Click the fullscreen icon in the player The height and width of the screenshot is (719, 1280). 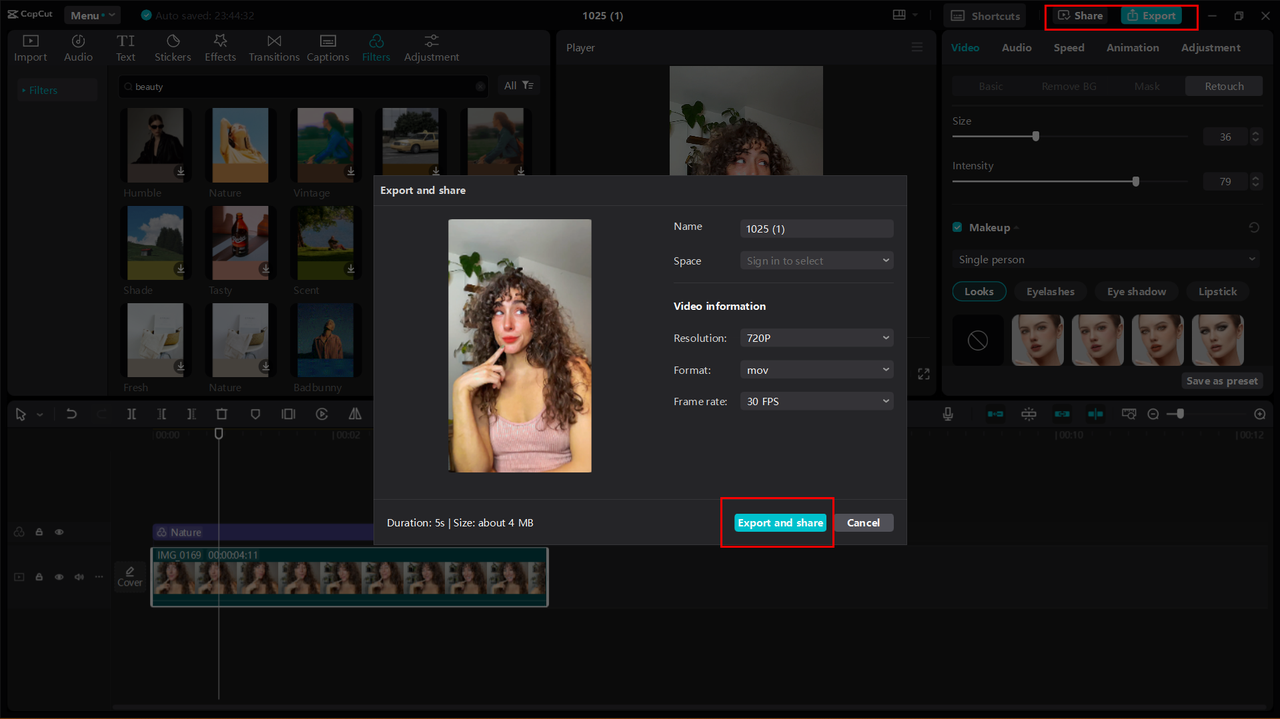923,374
